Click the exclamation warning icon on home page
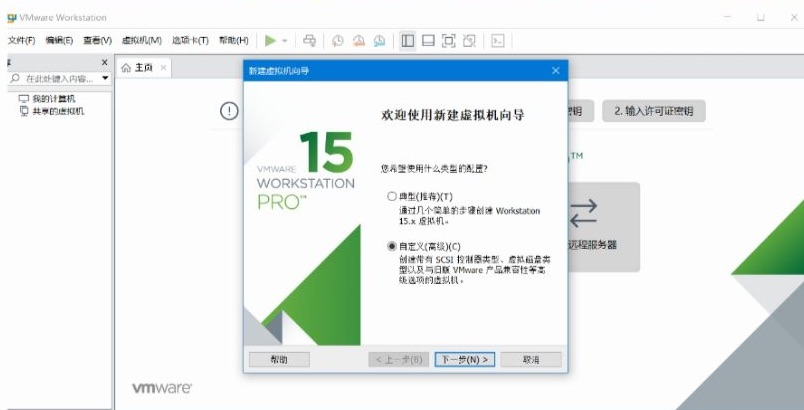Viewport: 804px width, 410px height. tap(229, 111)
